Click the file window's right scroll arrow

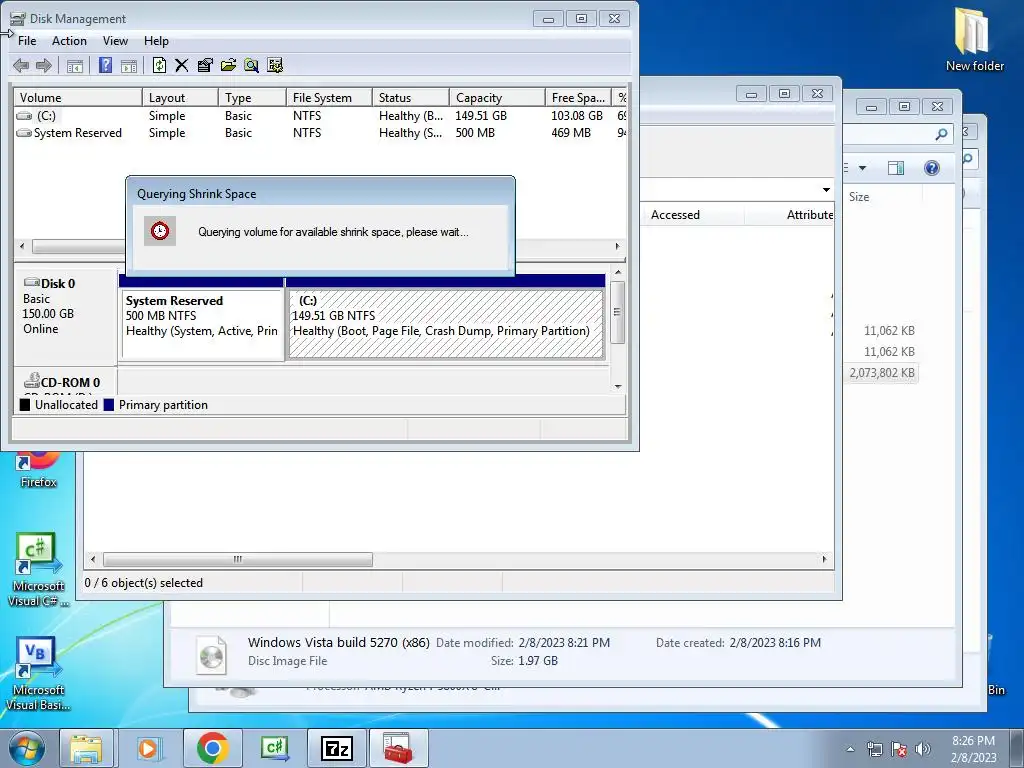[824, 560]
